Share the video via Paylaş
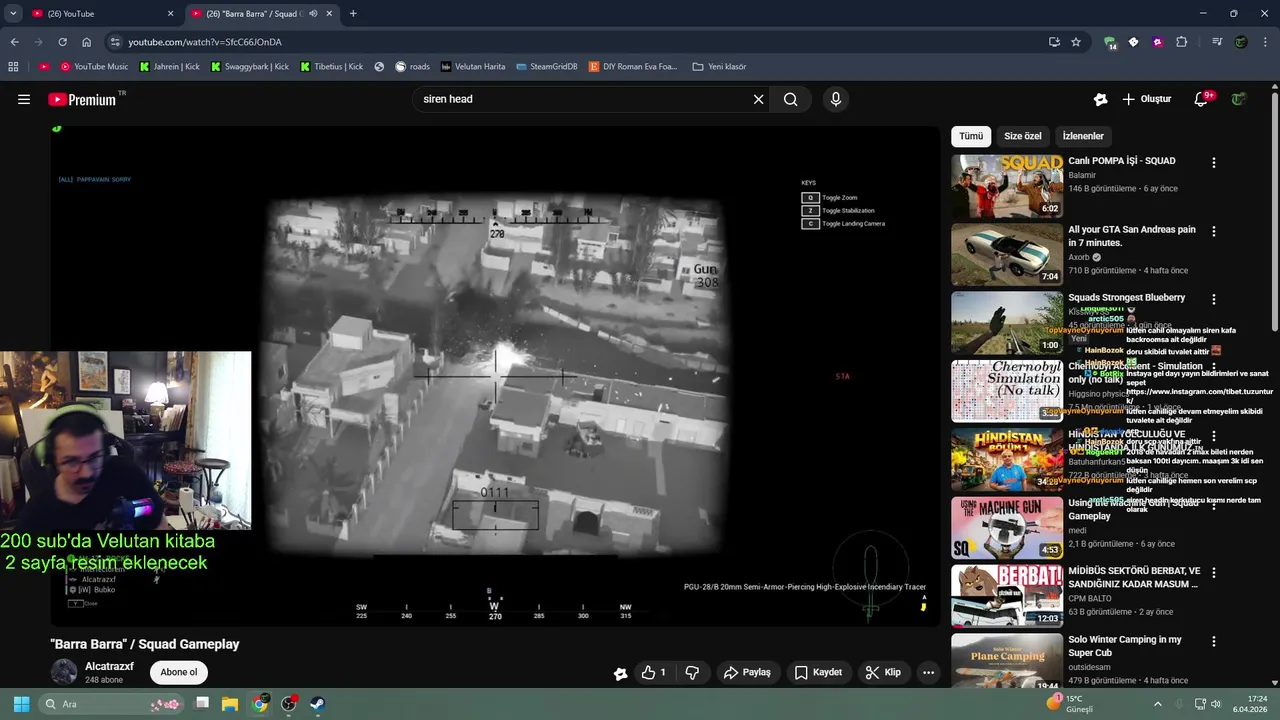This screenshot has height=720, width=1280. (747, 672)
